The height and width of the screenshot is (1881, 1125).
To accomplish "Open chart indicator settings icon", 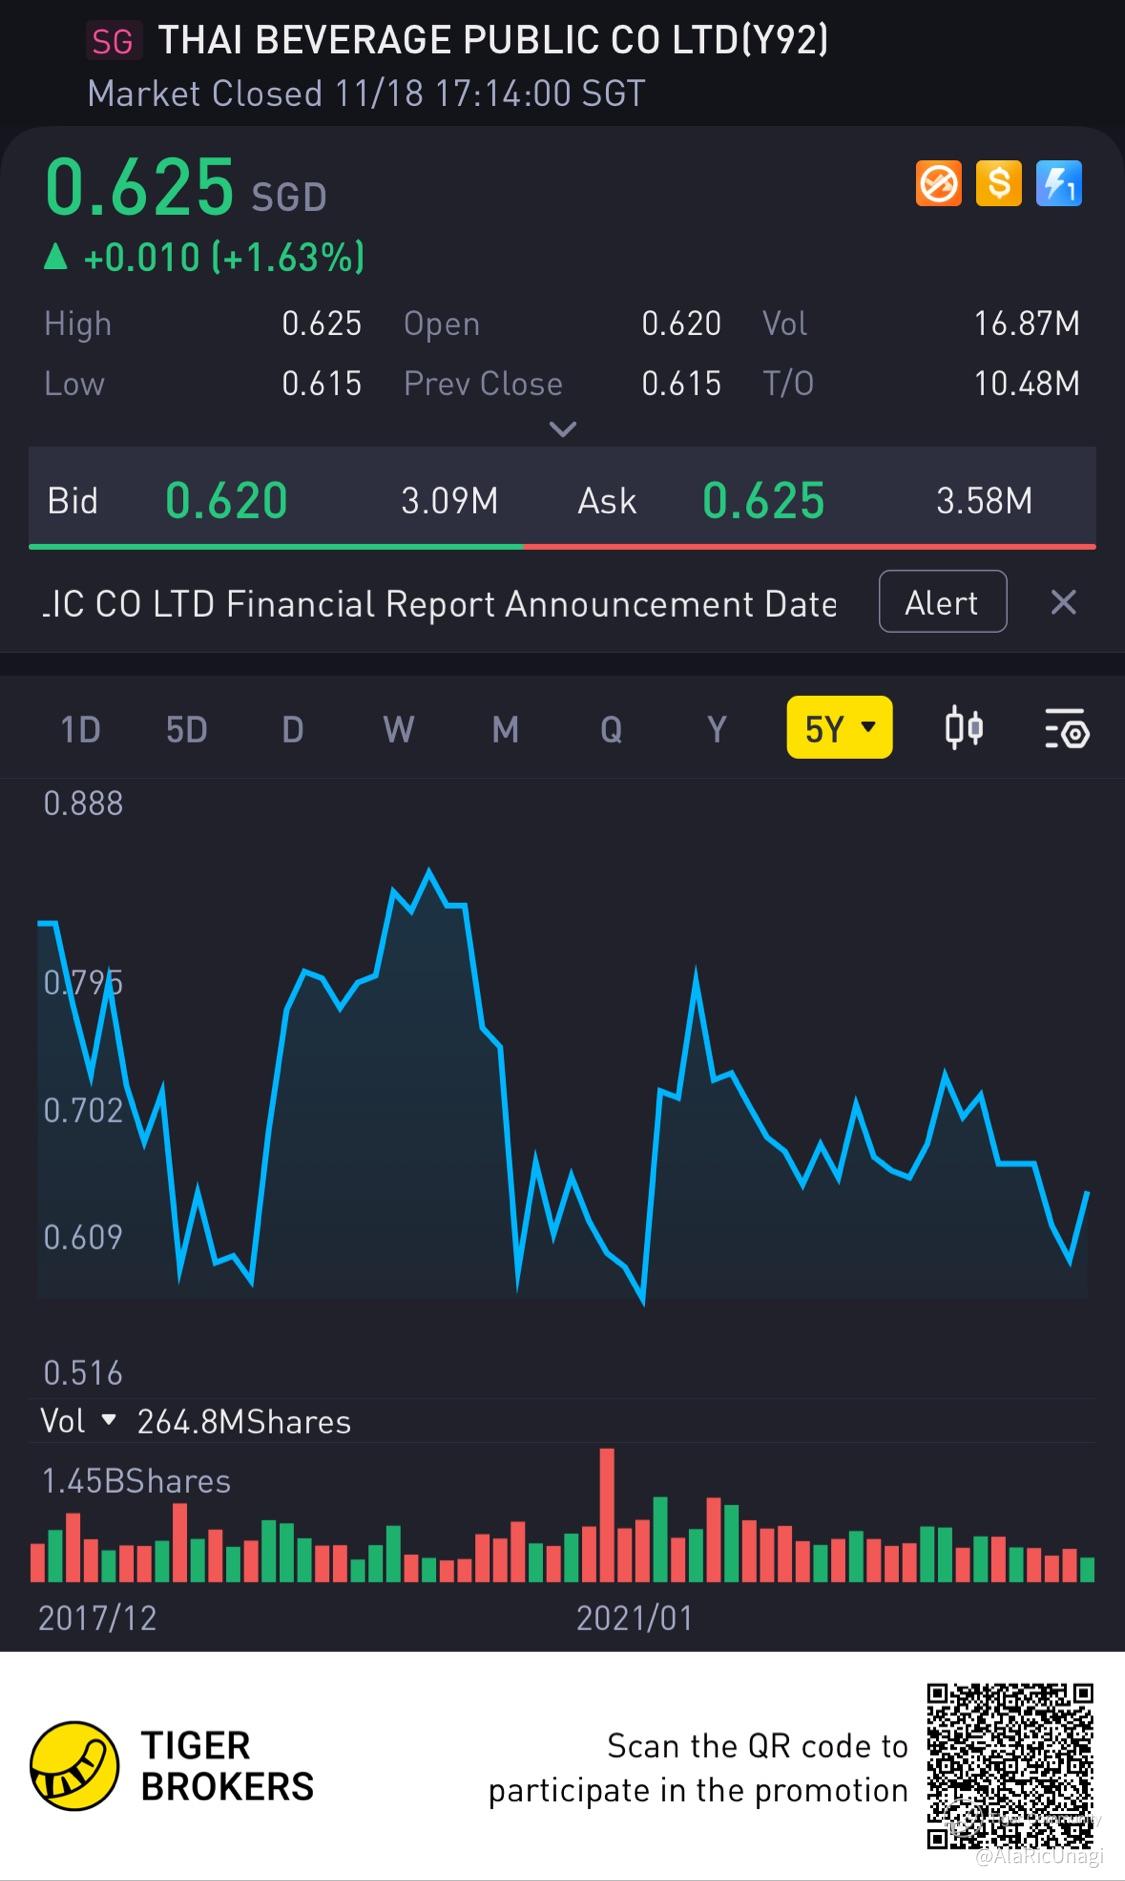I will tap(1066, 729).
